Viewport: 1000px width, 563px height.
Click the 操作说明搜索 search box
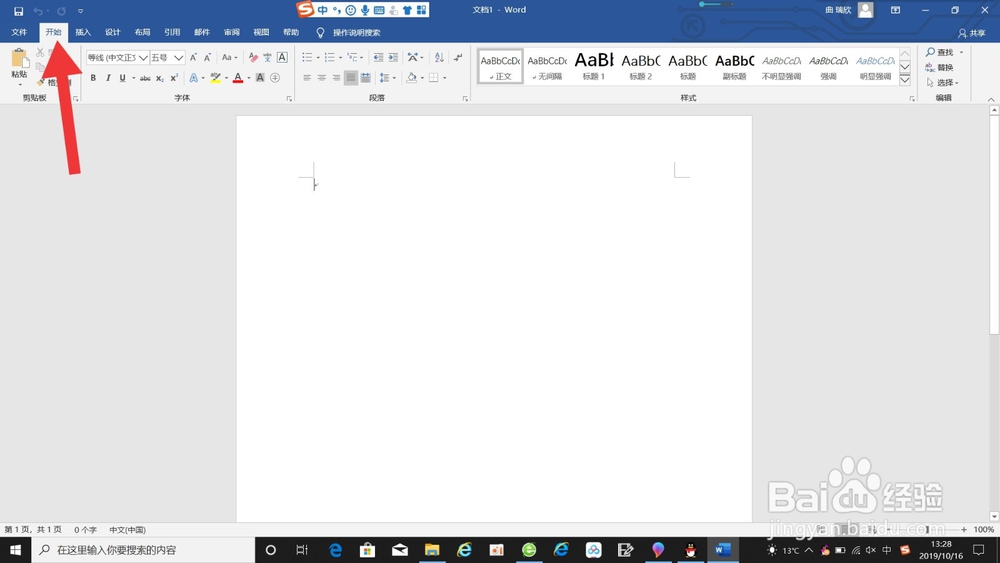point(357,33)
